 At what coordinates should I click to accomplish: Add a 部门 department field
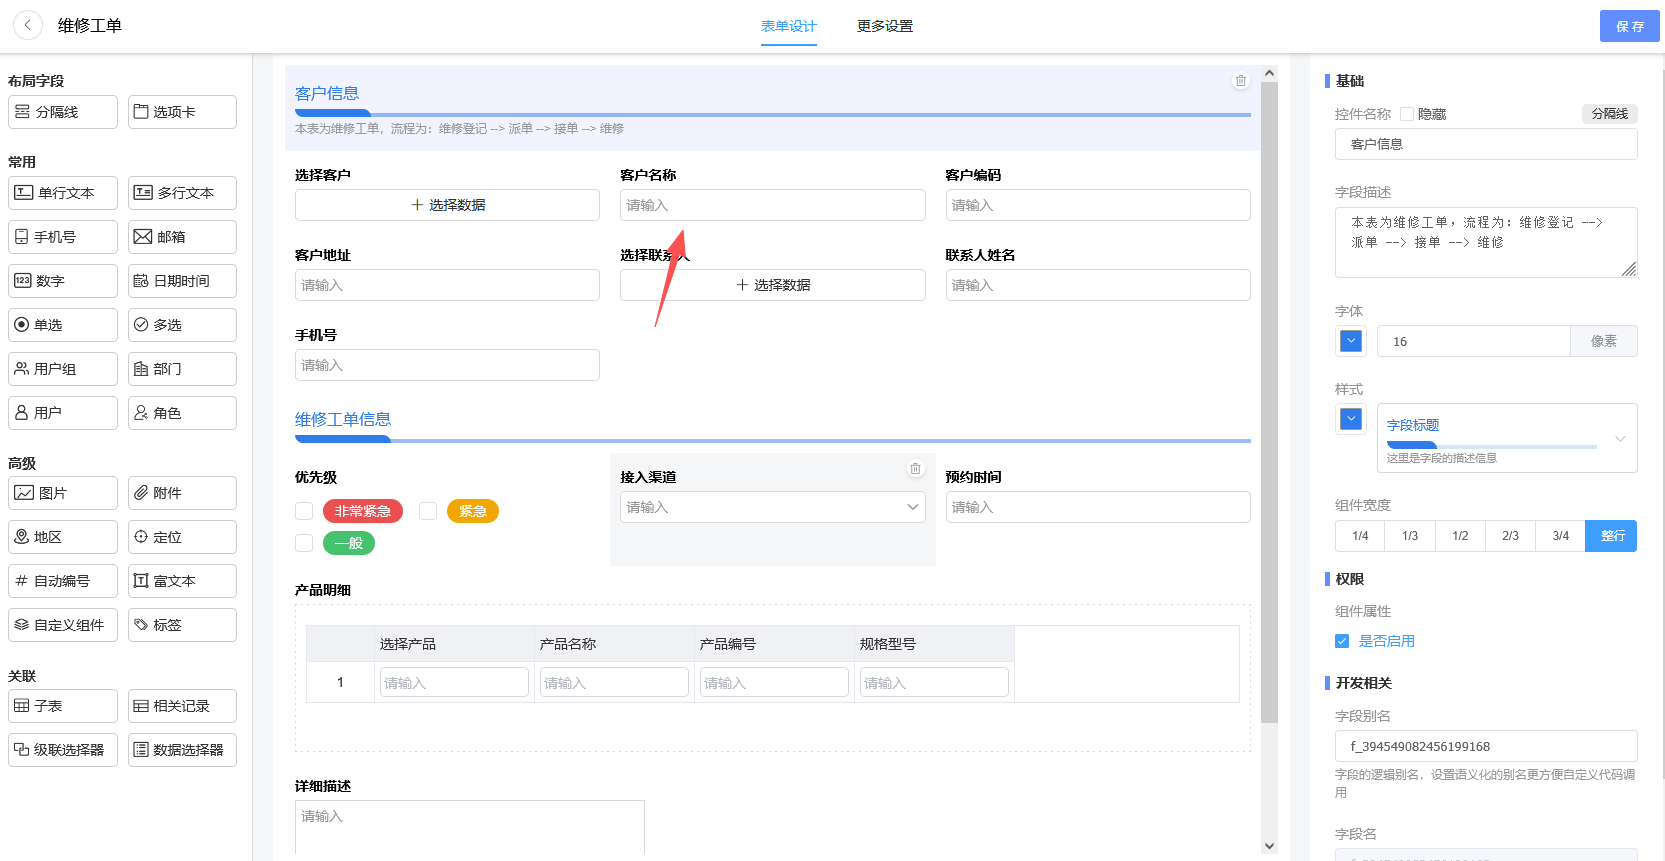(x=182, y=369)
